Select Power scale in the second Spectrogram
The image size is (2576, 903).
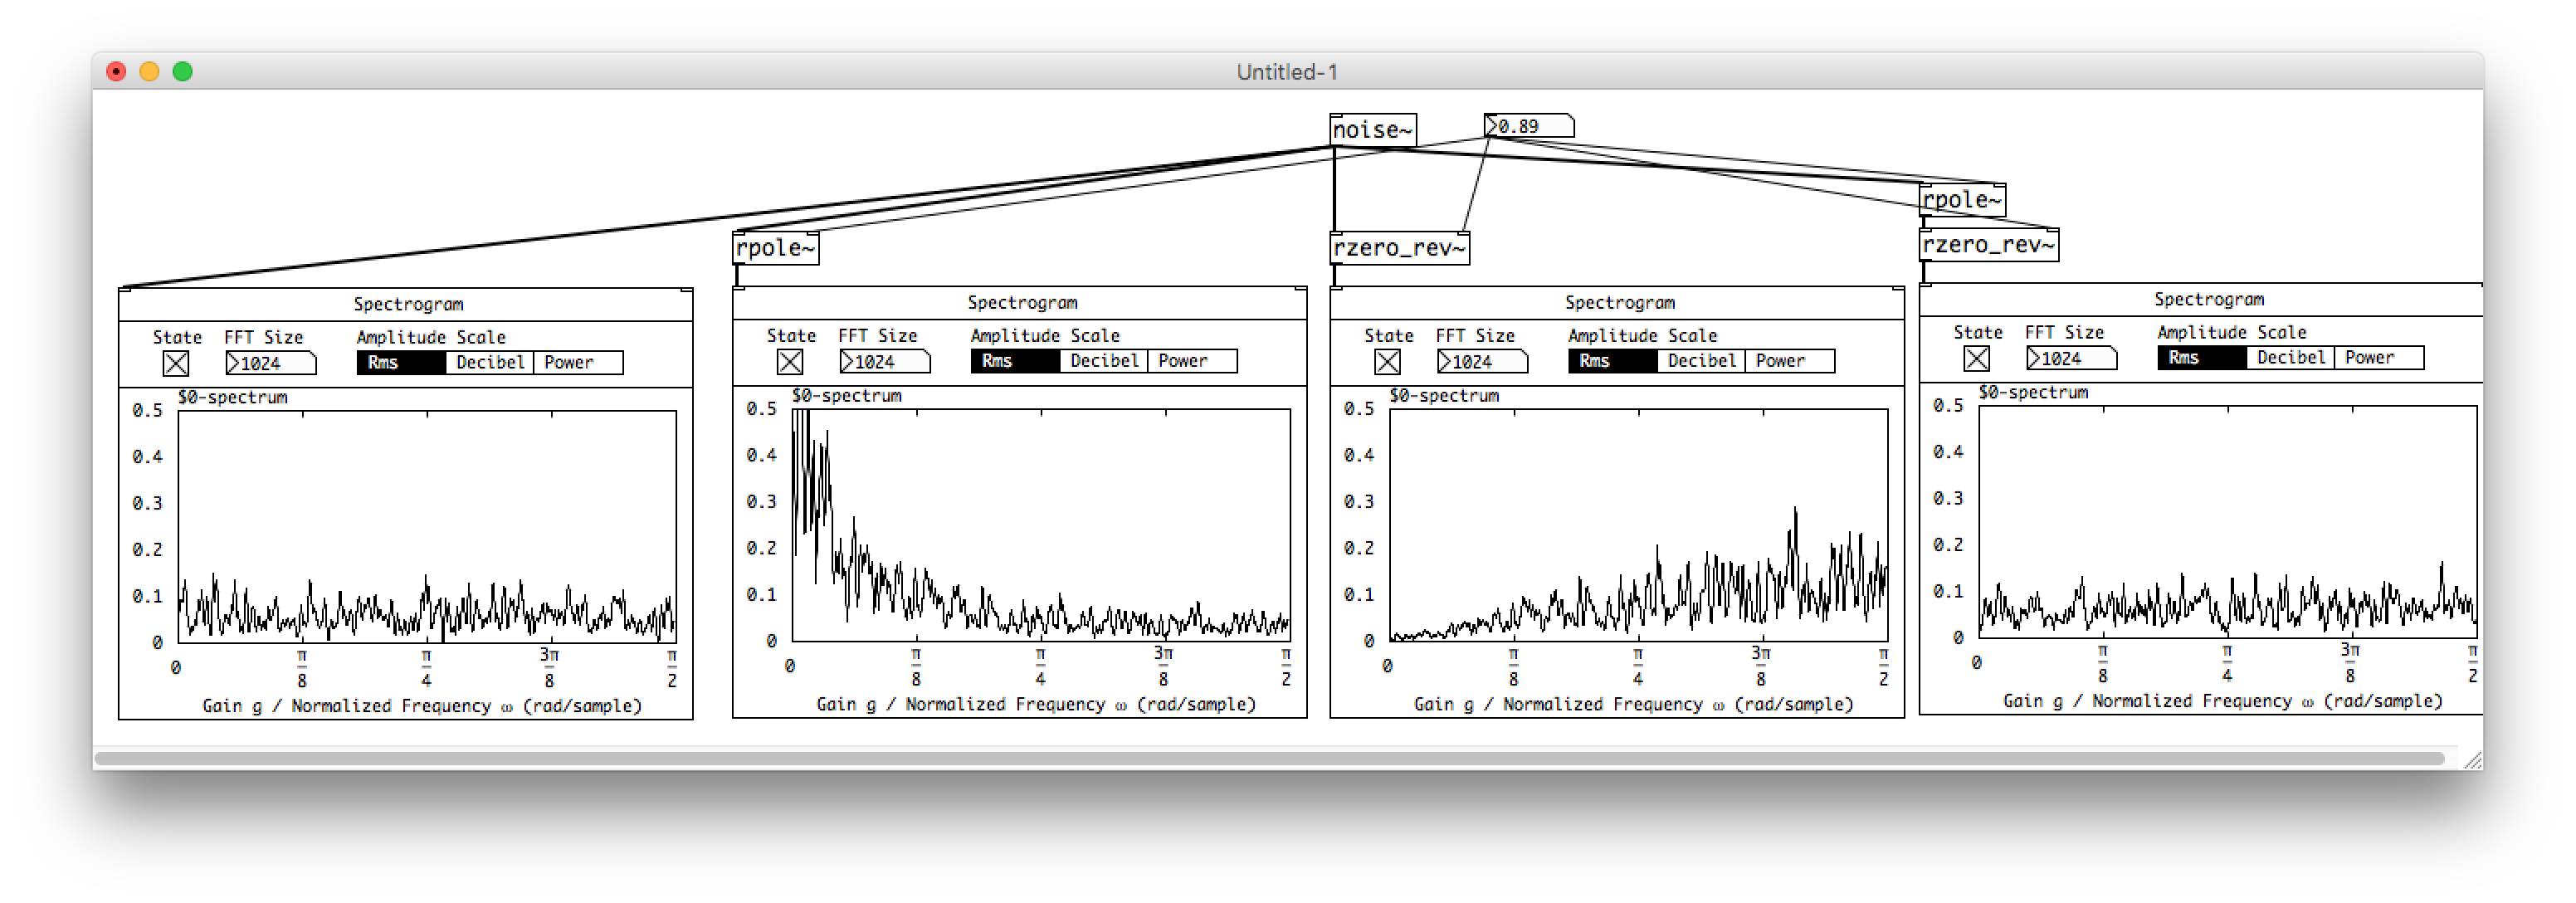point(1192,360)
